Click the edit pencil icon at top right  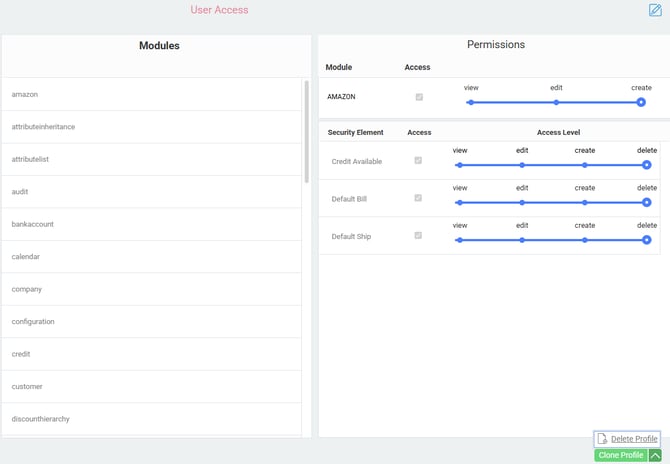[x=655, y=11]
